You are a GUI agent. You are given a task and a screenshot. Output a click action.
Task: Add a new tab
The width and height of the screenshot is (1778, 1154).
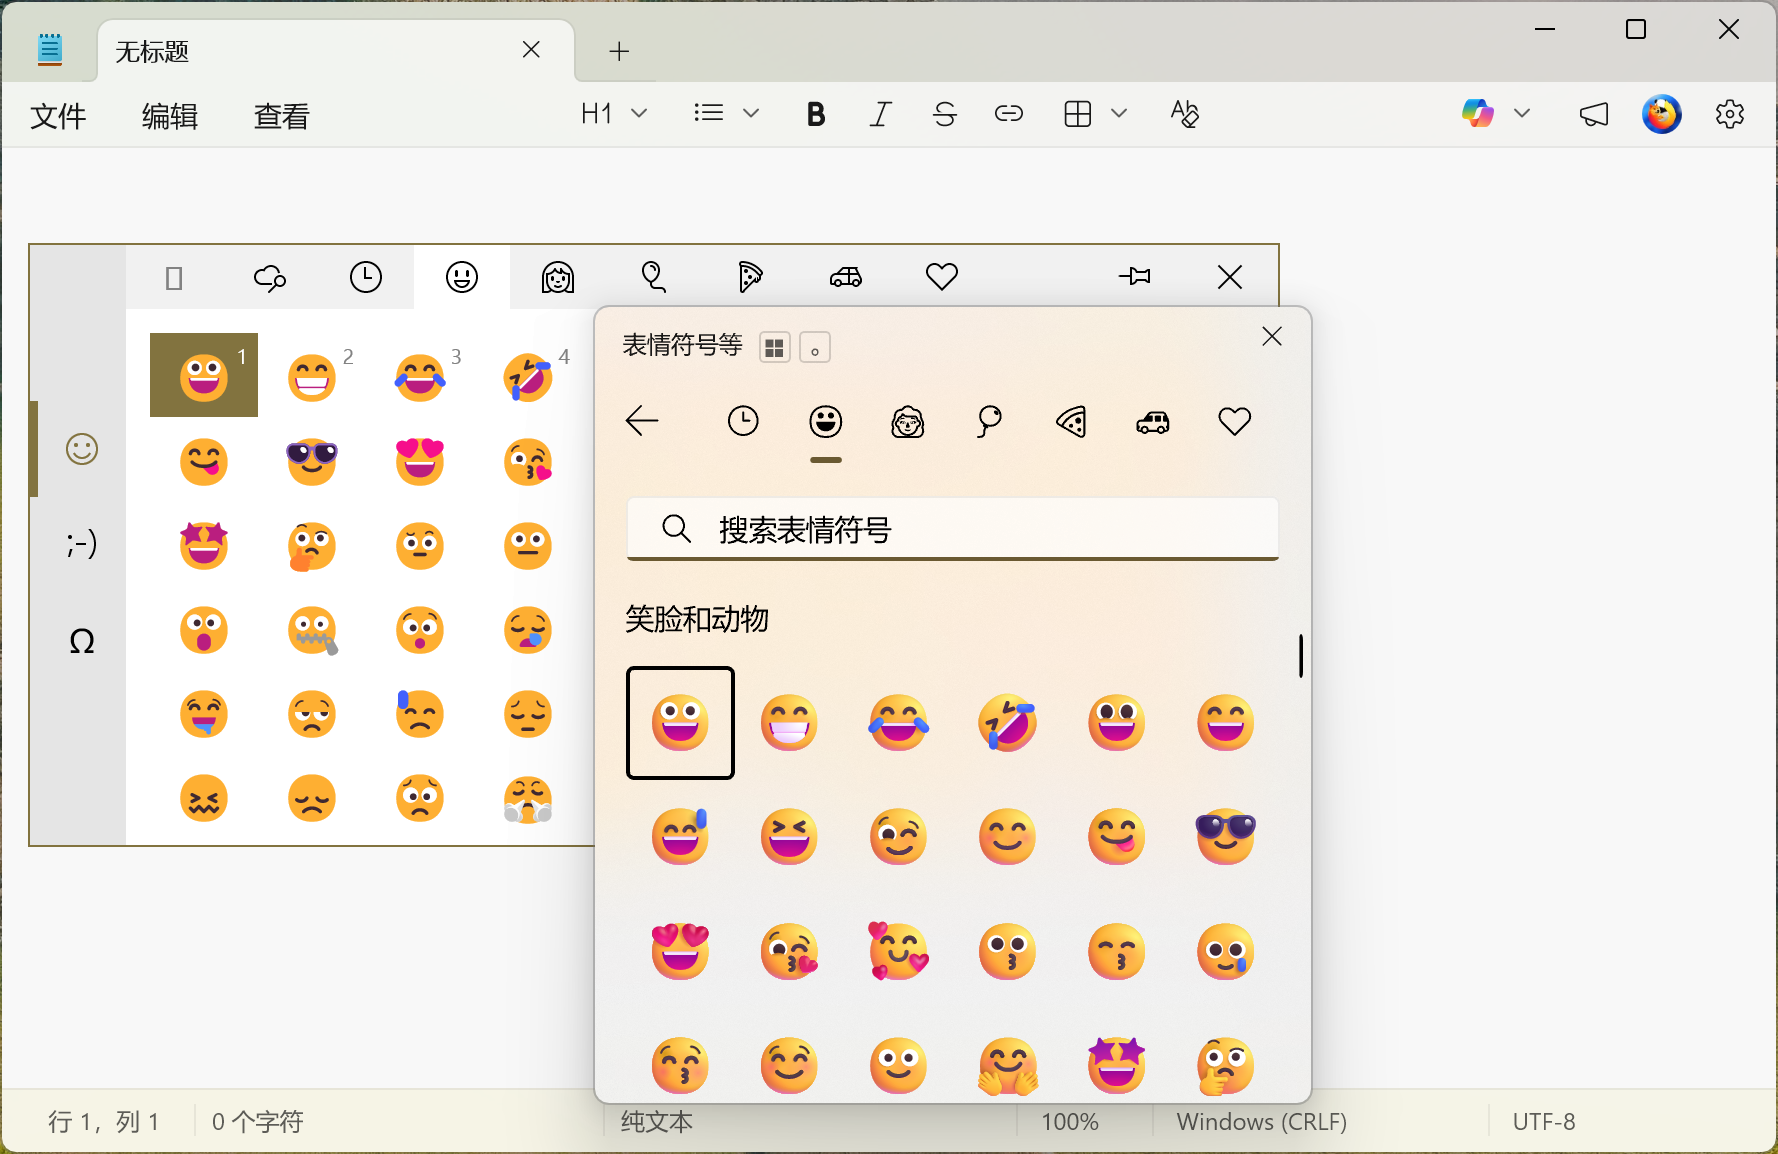click(x=619, y=51)
